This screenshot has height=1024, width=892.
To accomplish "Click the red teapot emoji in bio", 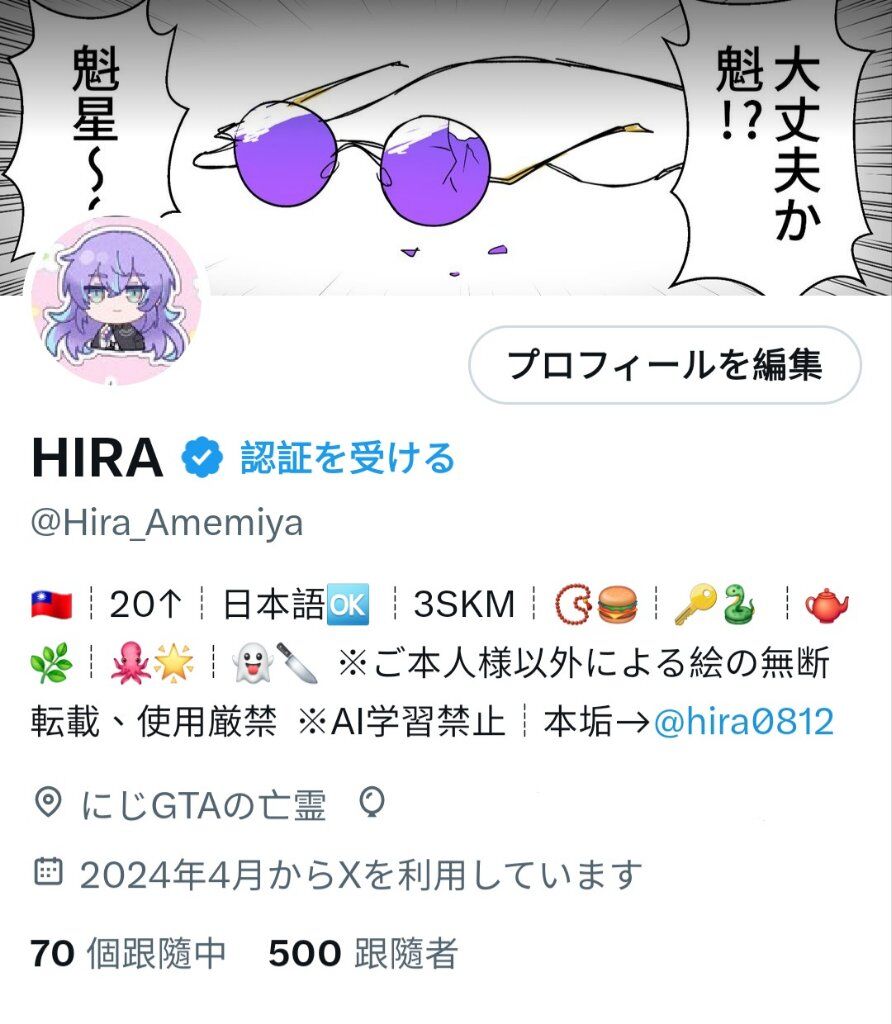I will [x=826, y=604].
